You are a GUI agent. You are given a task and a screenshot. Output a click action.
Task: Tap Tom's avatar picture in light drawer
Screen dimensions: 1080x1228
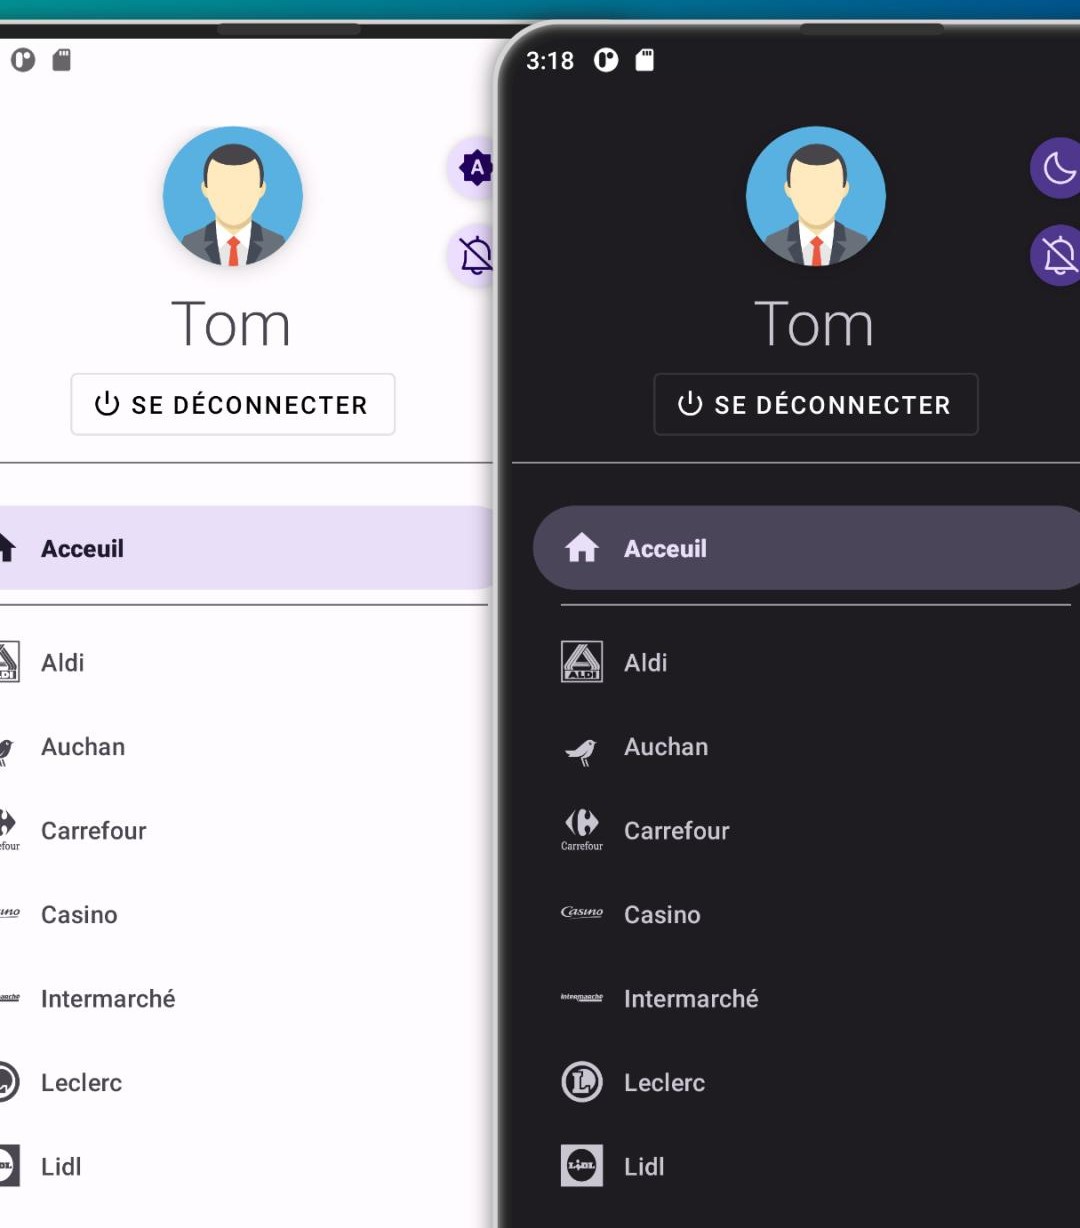coord(233,196)
